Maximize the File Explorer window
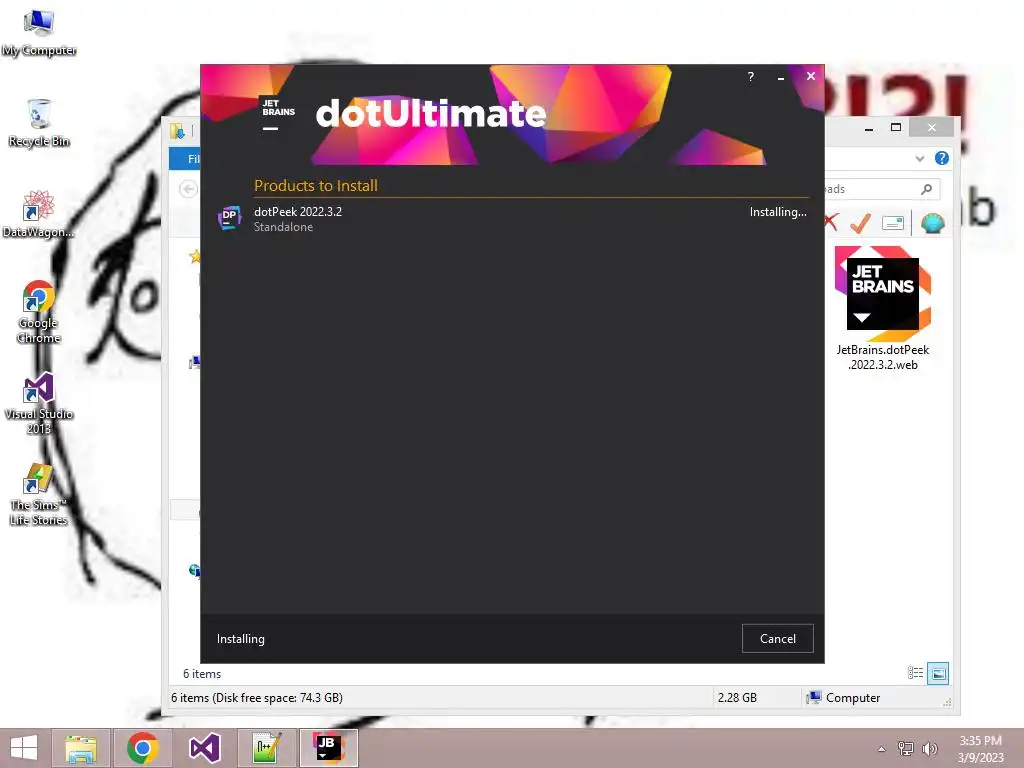Screen dimensions: 1024x768 coord(896,127)
